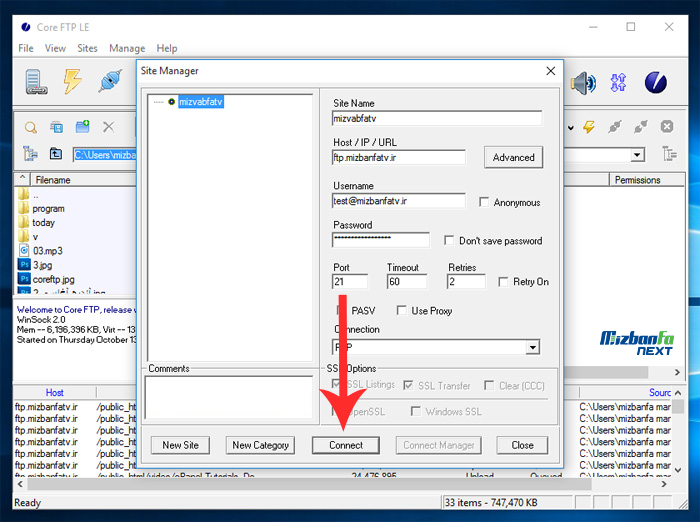Click the Username input field
This screenshot has width=700, height=522.
[399, 201]
